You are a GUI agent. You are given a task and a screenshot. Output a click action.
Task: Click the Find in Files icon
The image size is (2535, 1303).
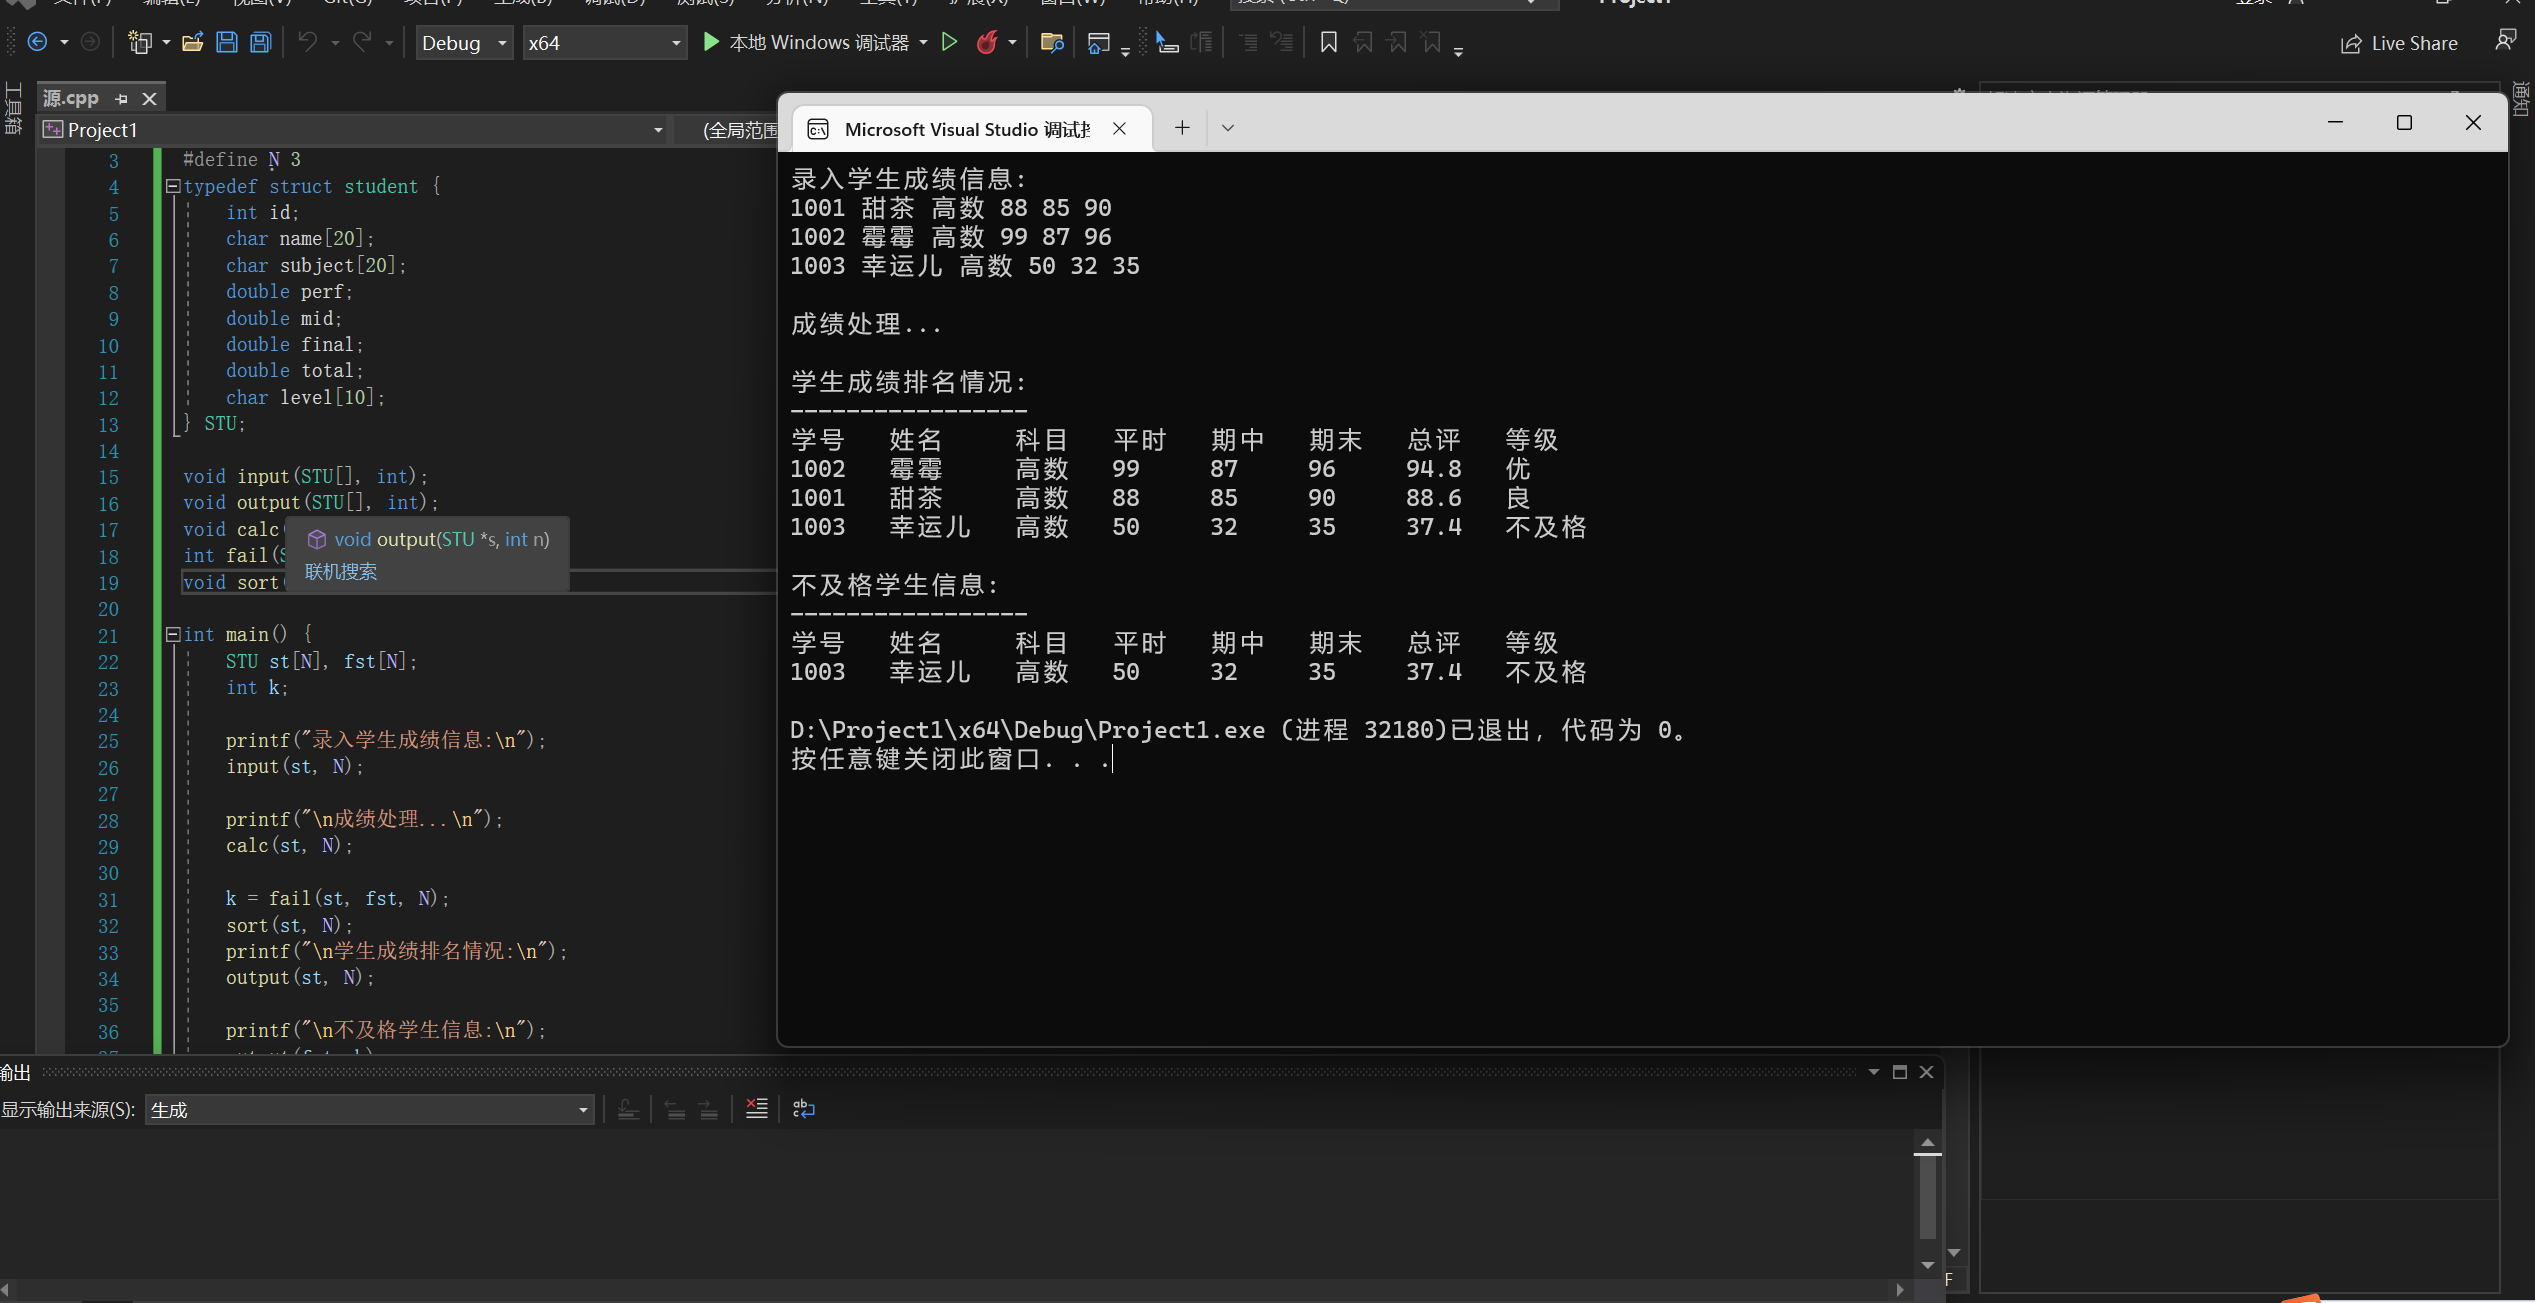point(1051,42)
